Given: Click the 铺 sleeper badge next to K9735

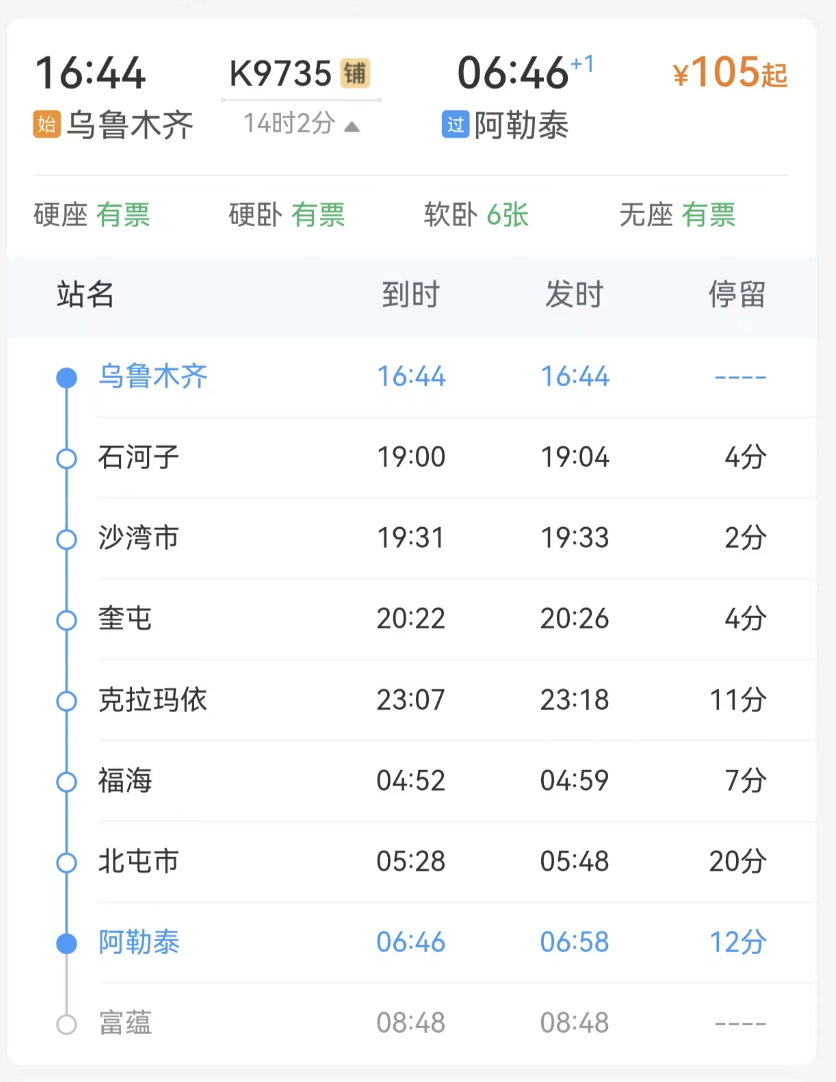Looking at the screenshot, I should coord(355,73).
